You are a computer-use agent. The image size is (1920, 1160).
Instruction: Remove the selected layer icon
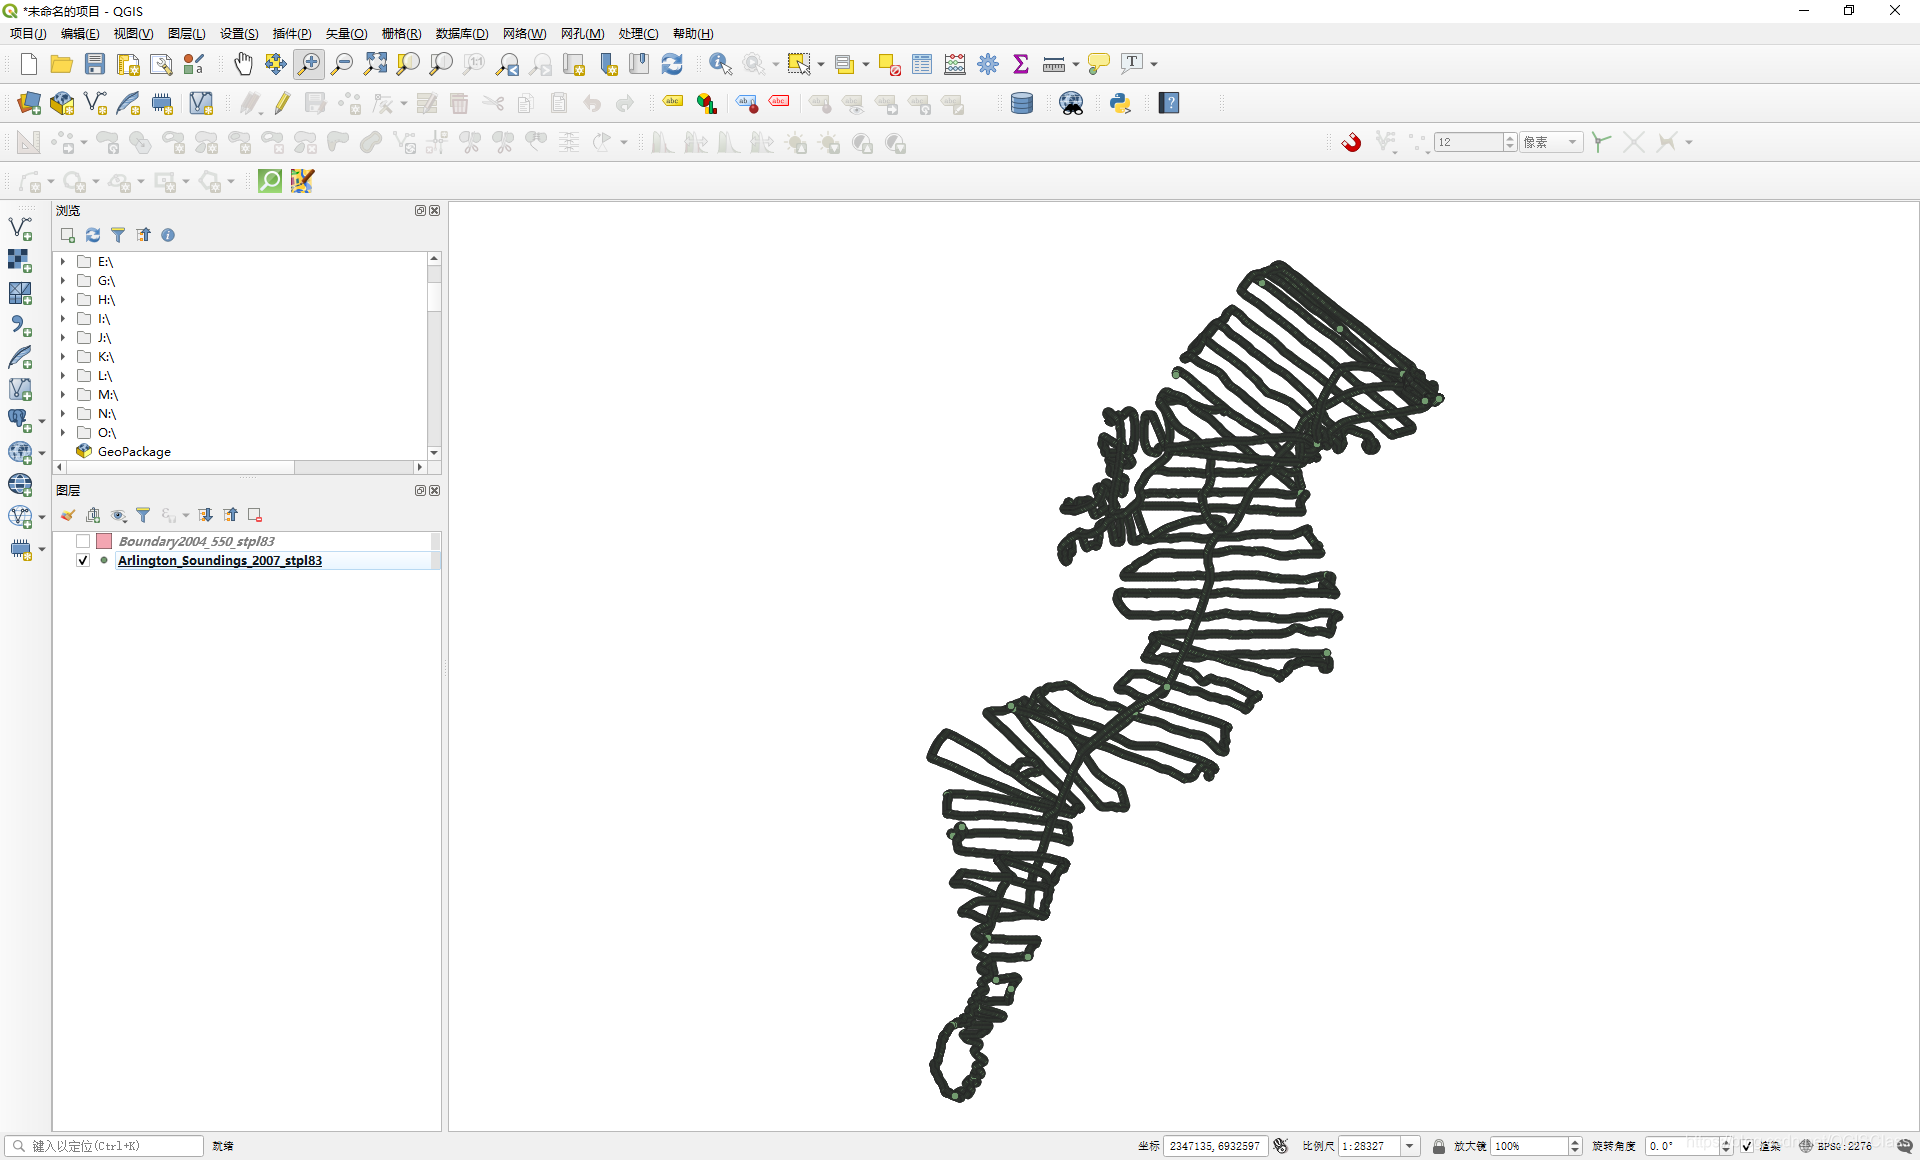pos(255,515)
